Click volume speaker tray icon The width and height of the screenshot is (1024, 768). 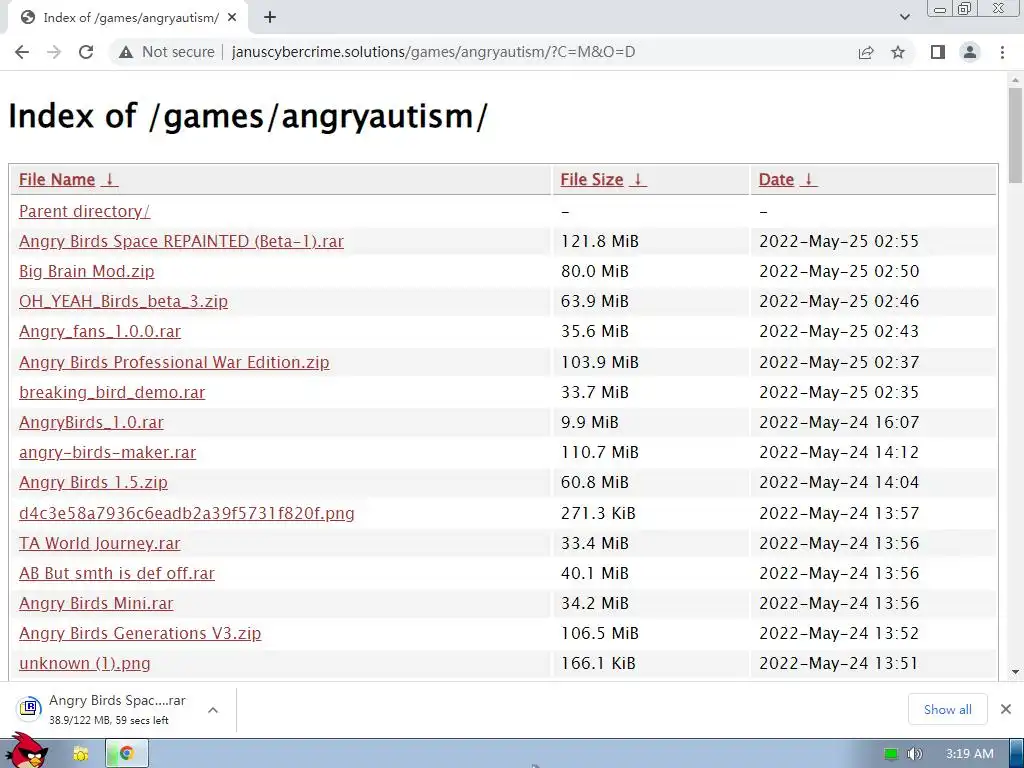click(915, 754)
